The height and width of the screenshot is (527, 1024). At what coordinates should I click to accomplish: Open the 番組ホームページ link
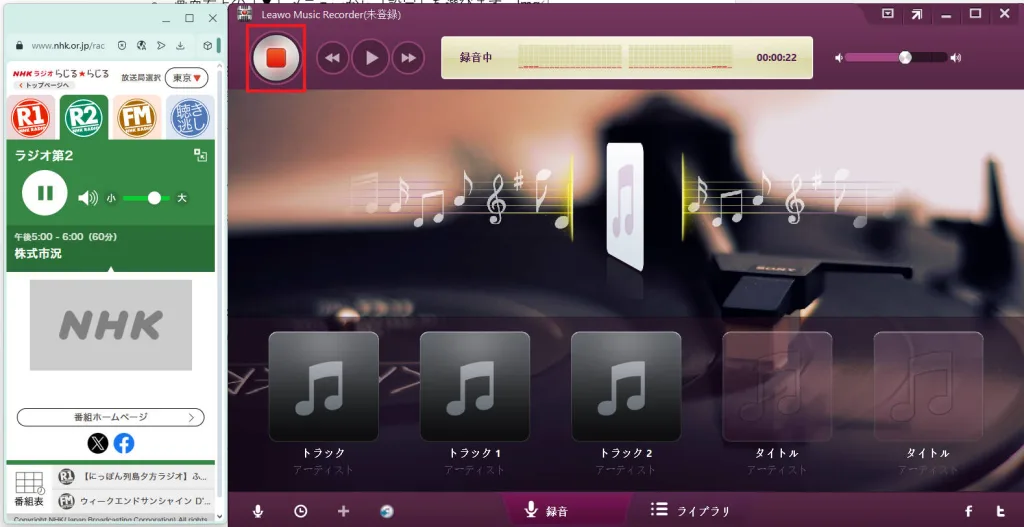point(110,417)
